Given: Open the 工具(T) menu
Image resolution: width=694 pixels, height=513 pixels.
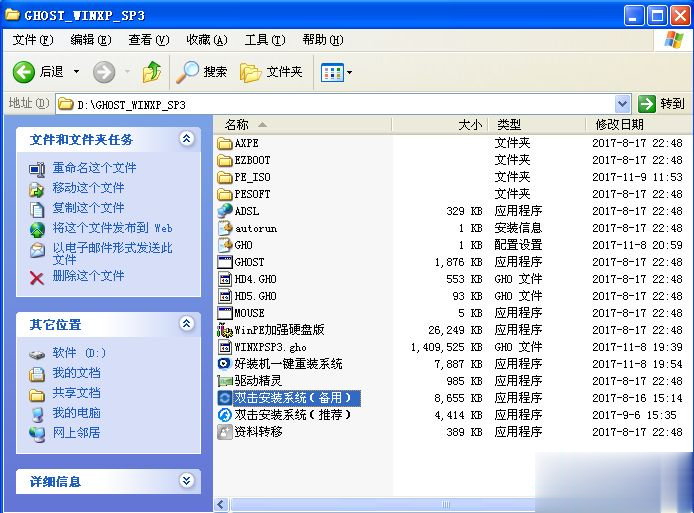Looking at the screenshot, I should (x=263, y=40).
